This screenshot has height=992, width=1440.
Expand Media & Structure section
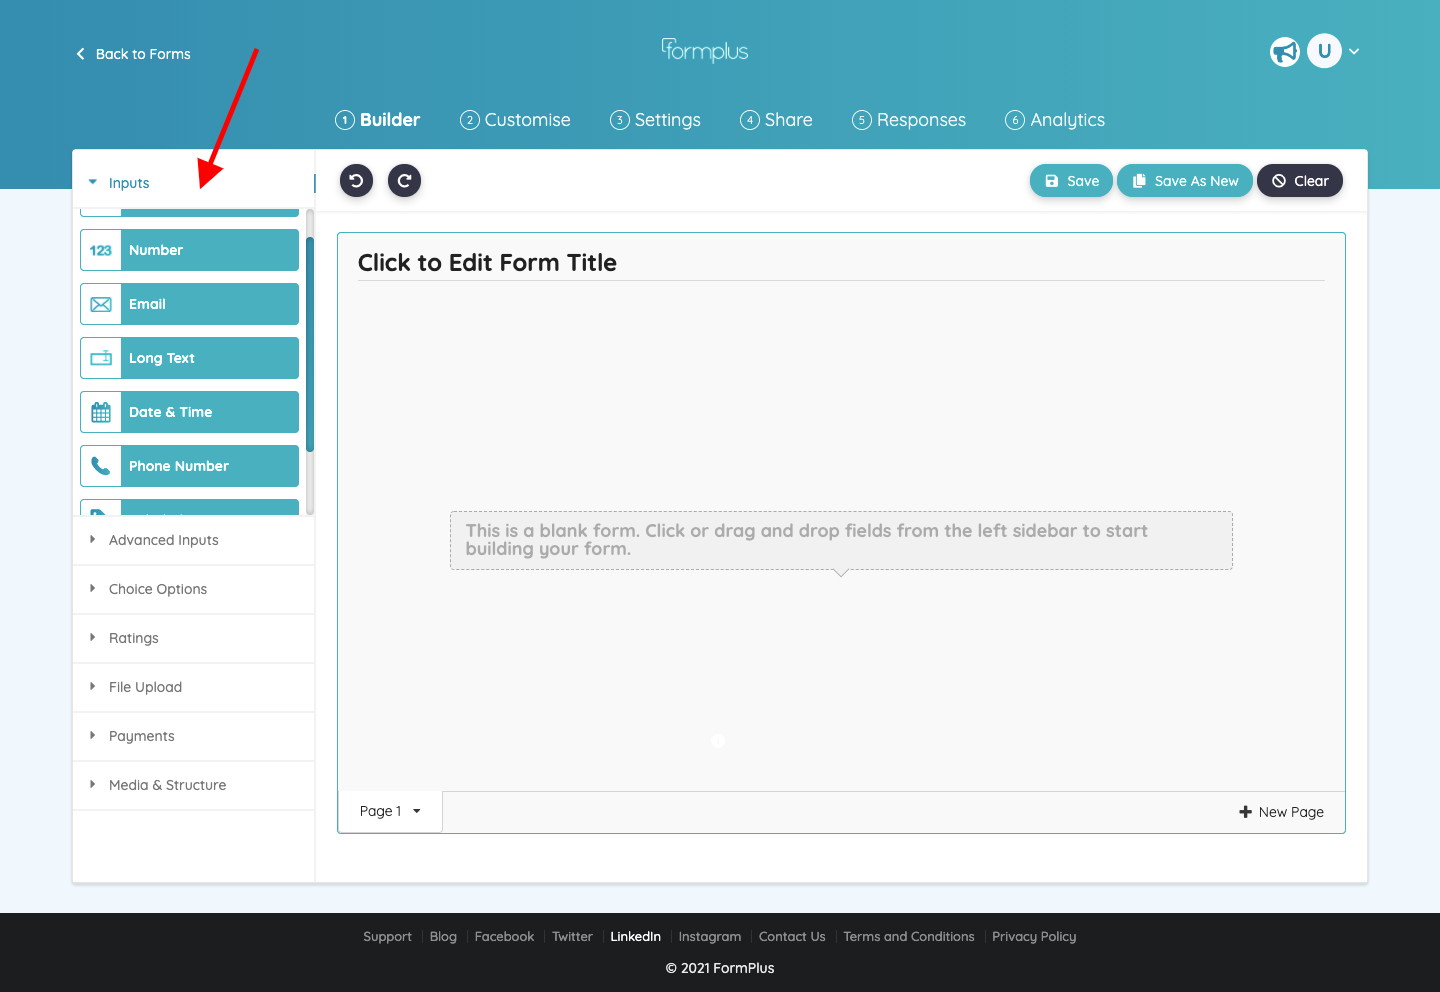tap(194, 785)
